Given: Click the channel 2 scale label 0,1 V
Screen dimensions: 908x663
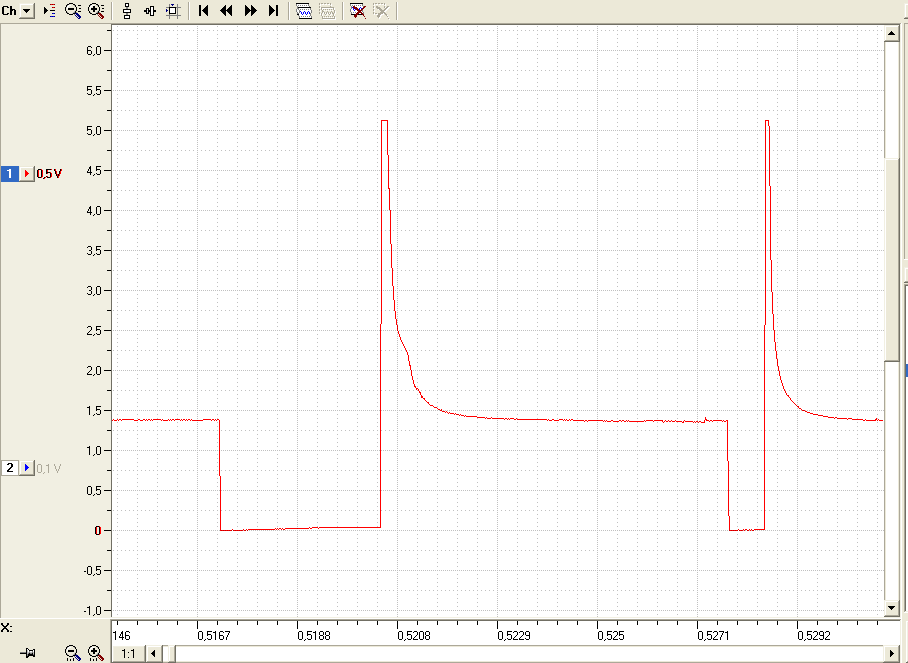Looking at the screenshot, I should pos(49,468).
